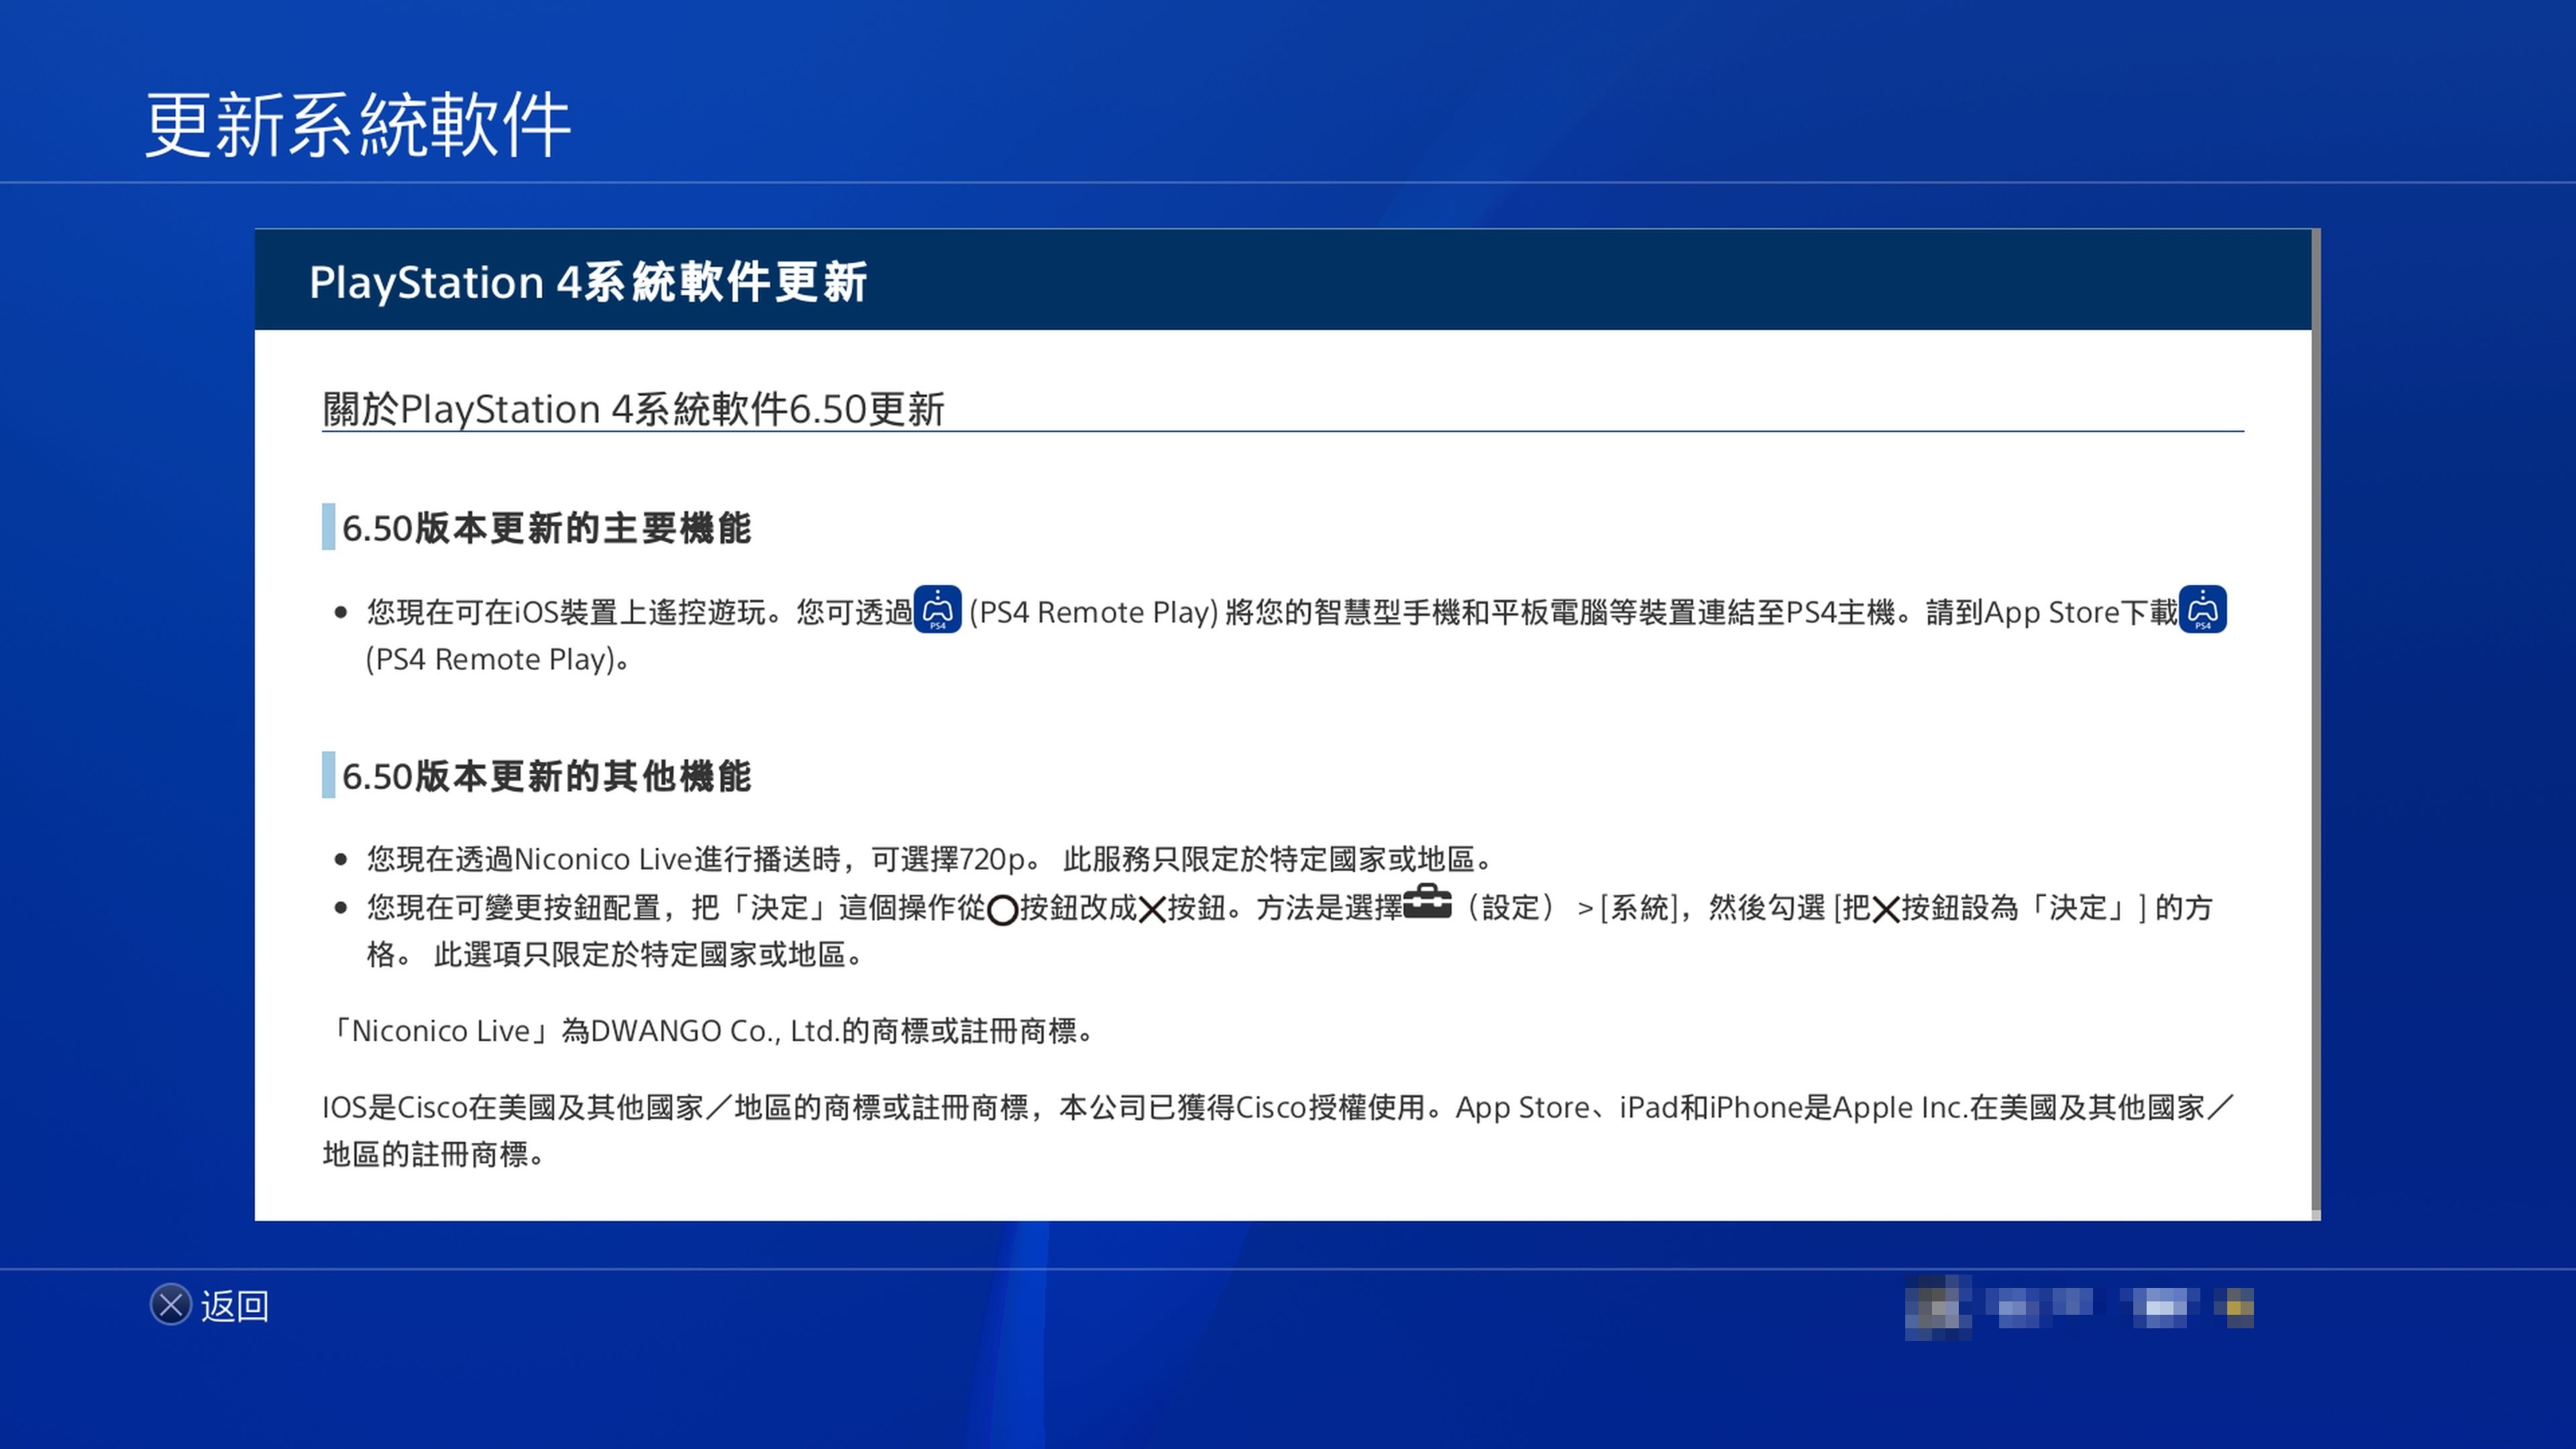
Task: Click the section heading 6.50版本更新的其他機能
Action: click(x=546, y=776)
